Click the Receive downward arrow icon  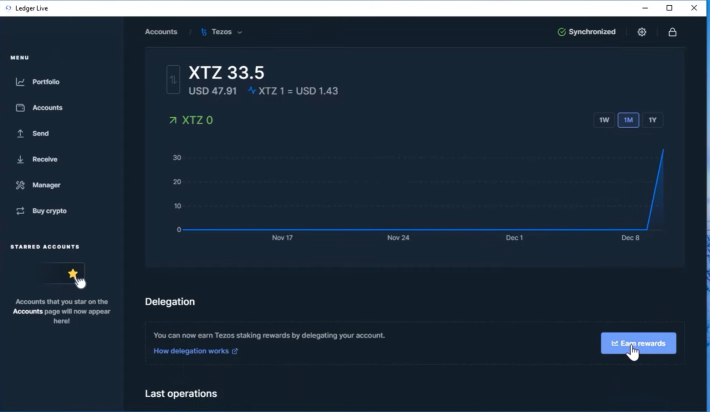(20, 159)
